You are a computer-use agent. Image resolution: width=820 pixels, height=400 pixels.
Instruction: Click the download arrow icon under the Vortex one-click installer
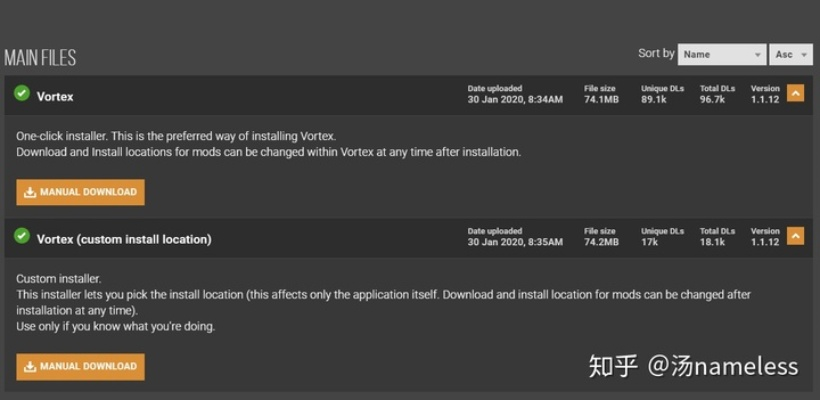pyautogui.click(x=30, y=192)
